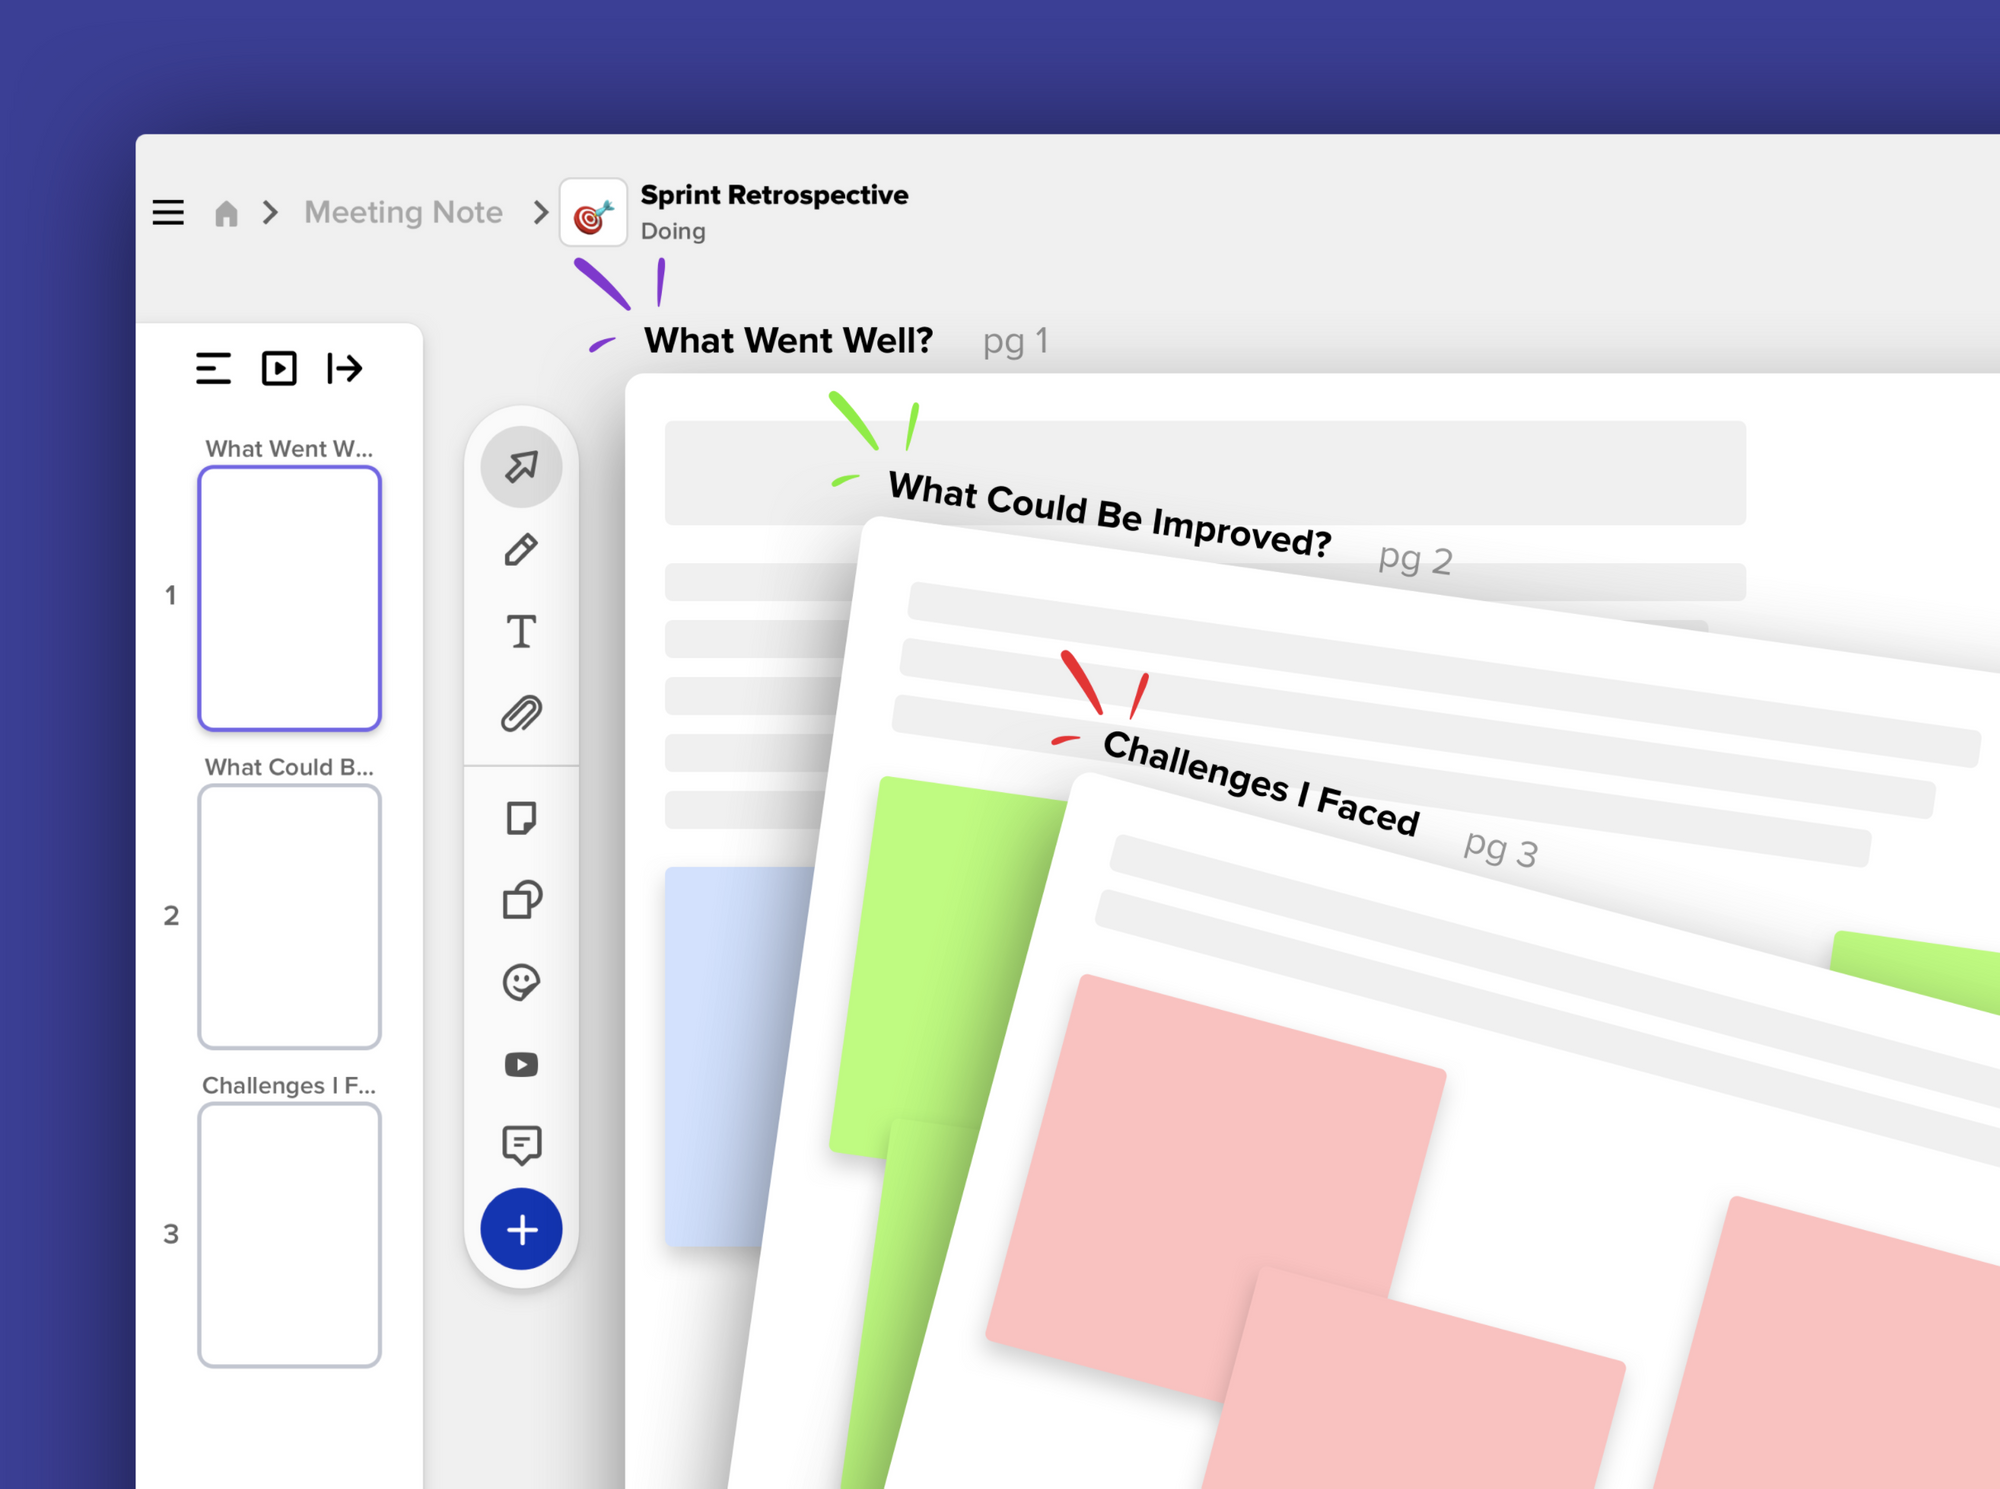This screenshot has height=1489, width=2000.
Task: Go to the home icon breadcrumb
Action: pyautogui.click(x=226, y=213)
